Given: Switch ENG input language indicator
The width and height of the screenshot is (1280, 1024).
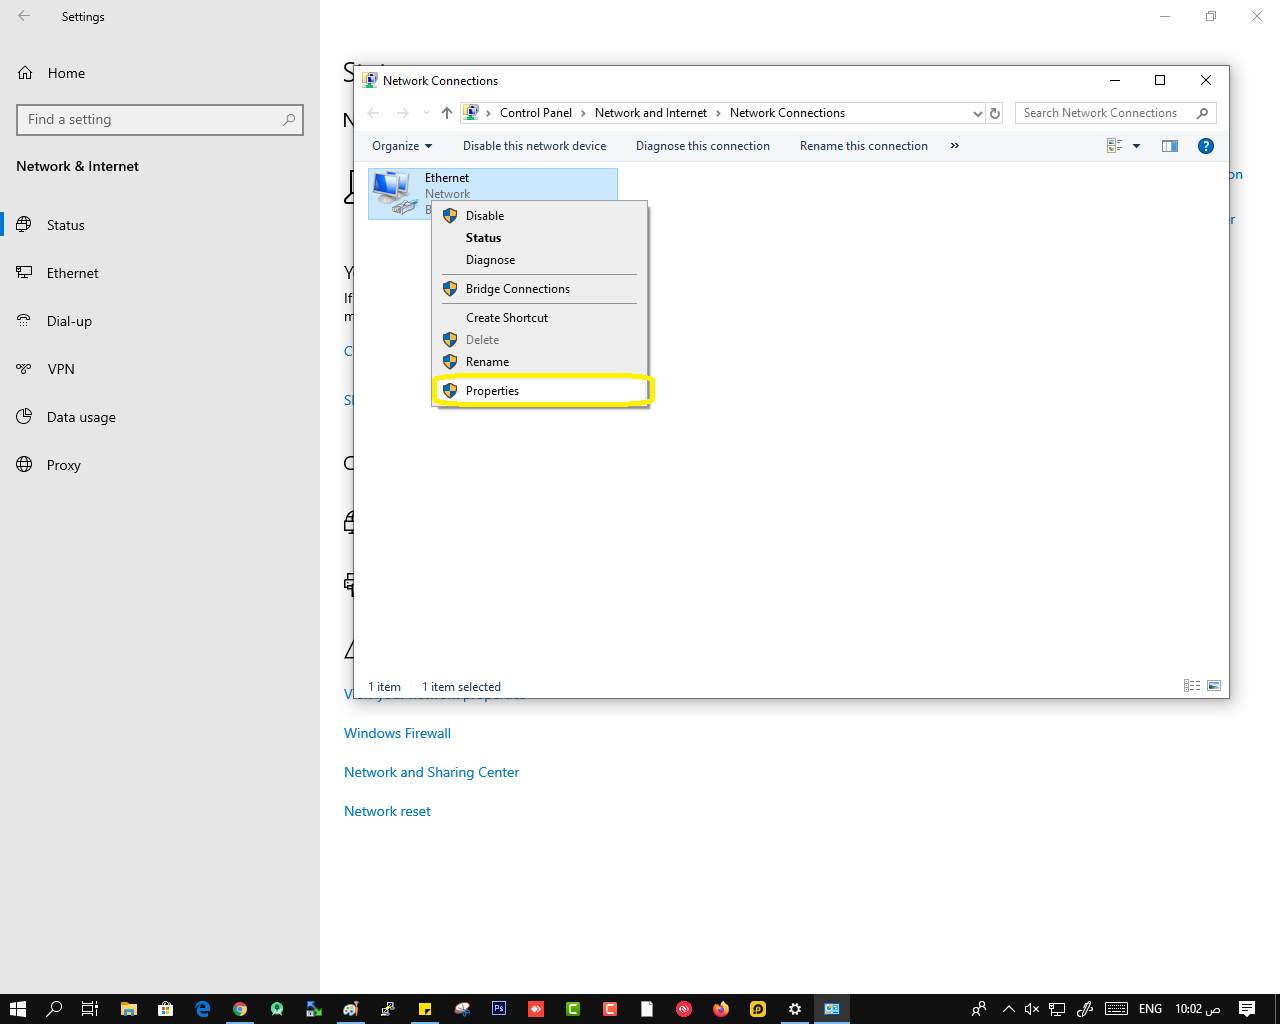Looking at the screenshot, I should point(1150,1009).
